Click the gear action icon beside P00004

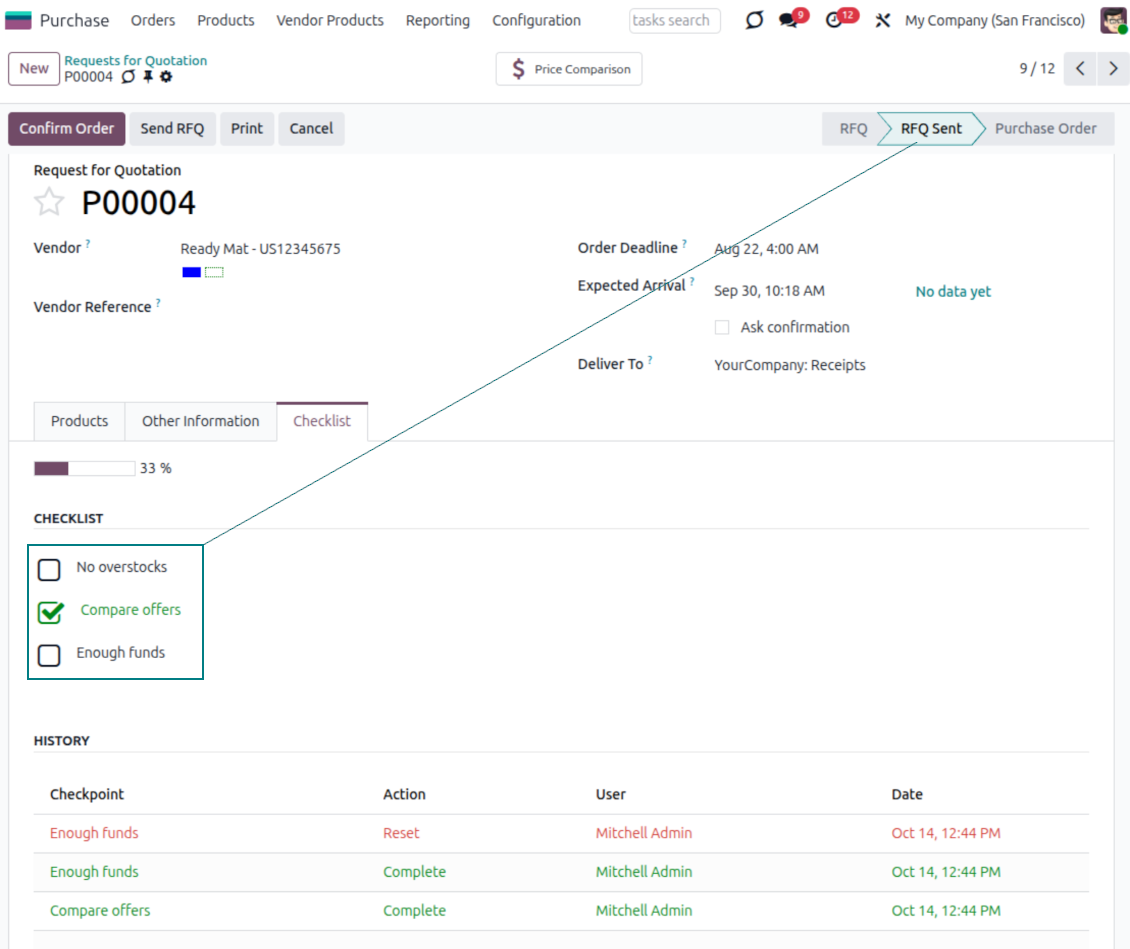click(166, 77)
